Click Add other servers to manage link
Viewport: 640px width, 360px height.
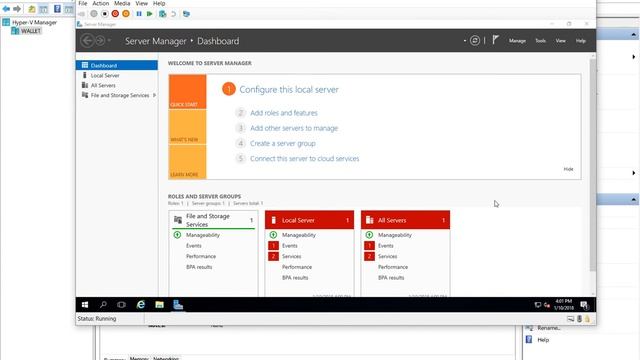pyautogui.click(x=294, y=128)
